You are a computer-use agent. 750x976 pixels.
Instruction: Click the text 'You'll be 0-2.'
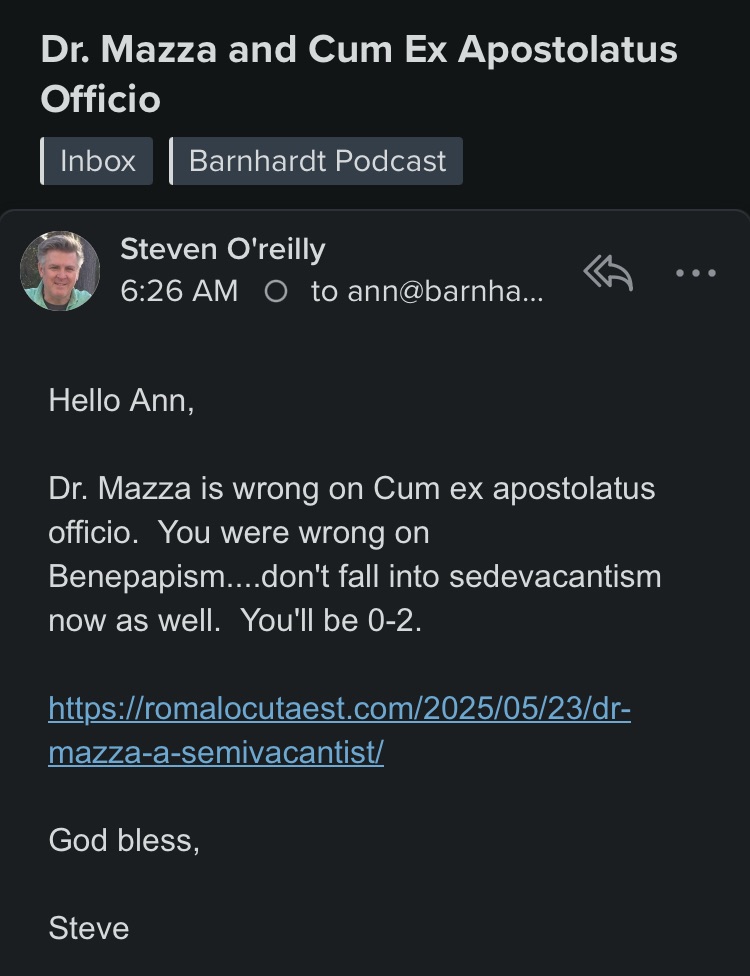(331, 620)
